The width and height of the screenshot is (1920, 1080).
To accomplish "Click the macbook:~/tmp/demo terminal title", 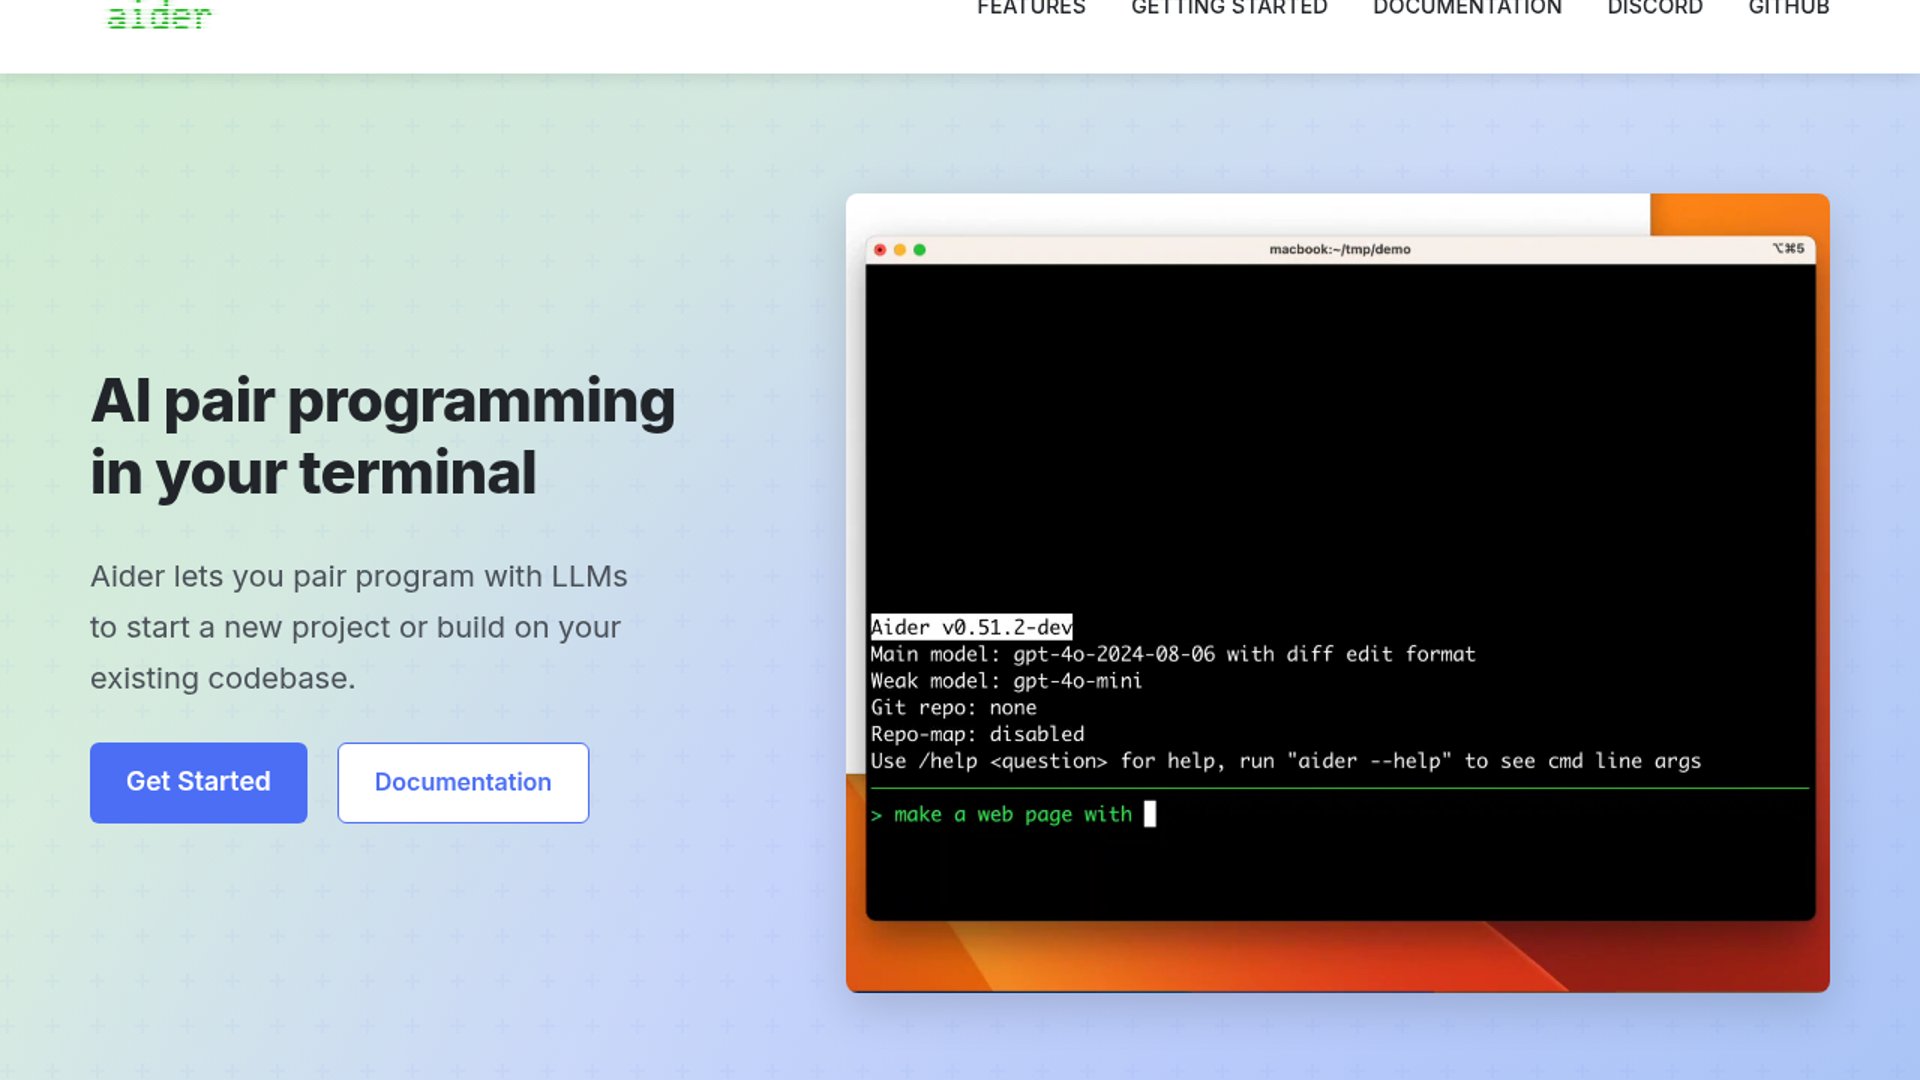I will click(1339, 250).
